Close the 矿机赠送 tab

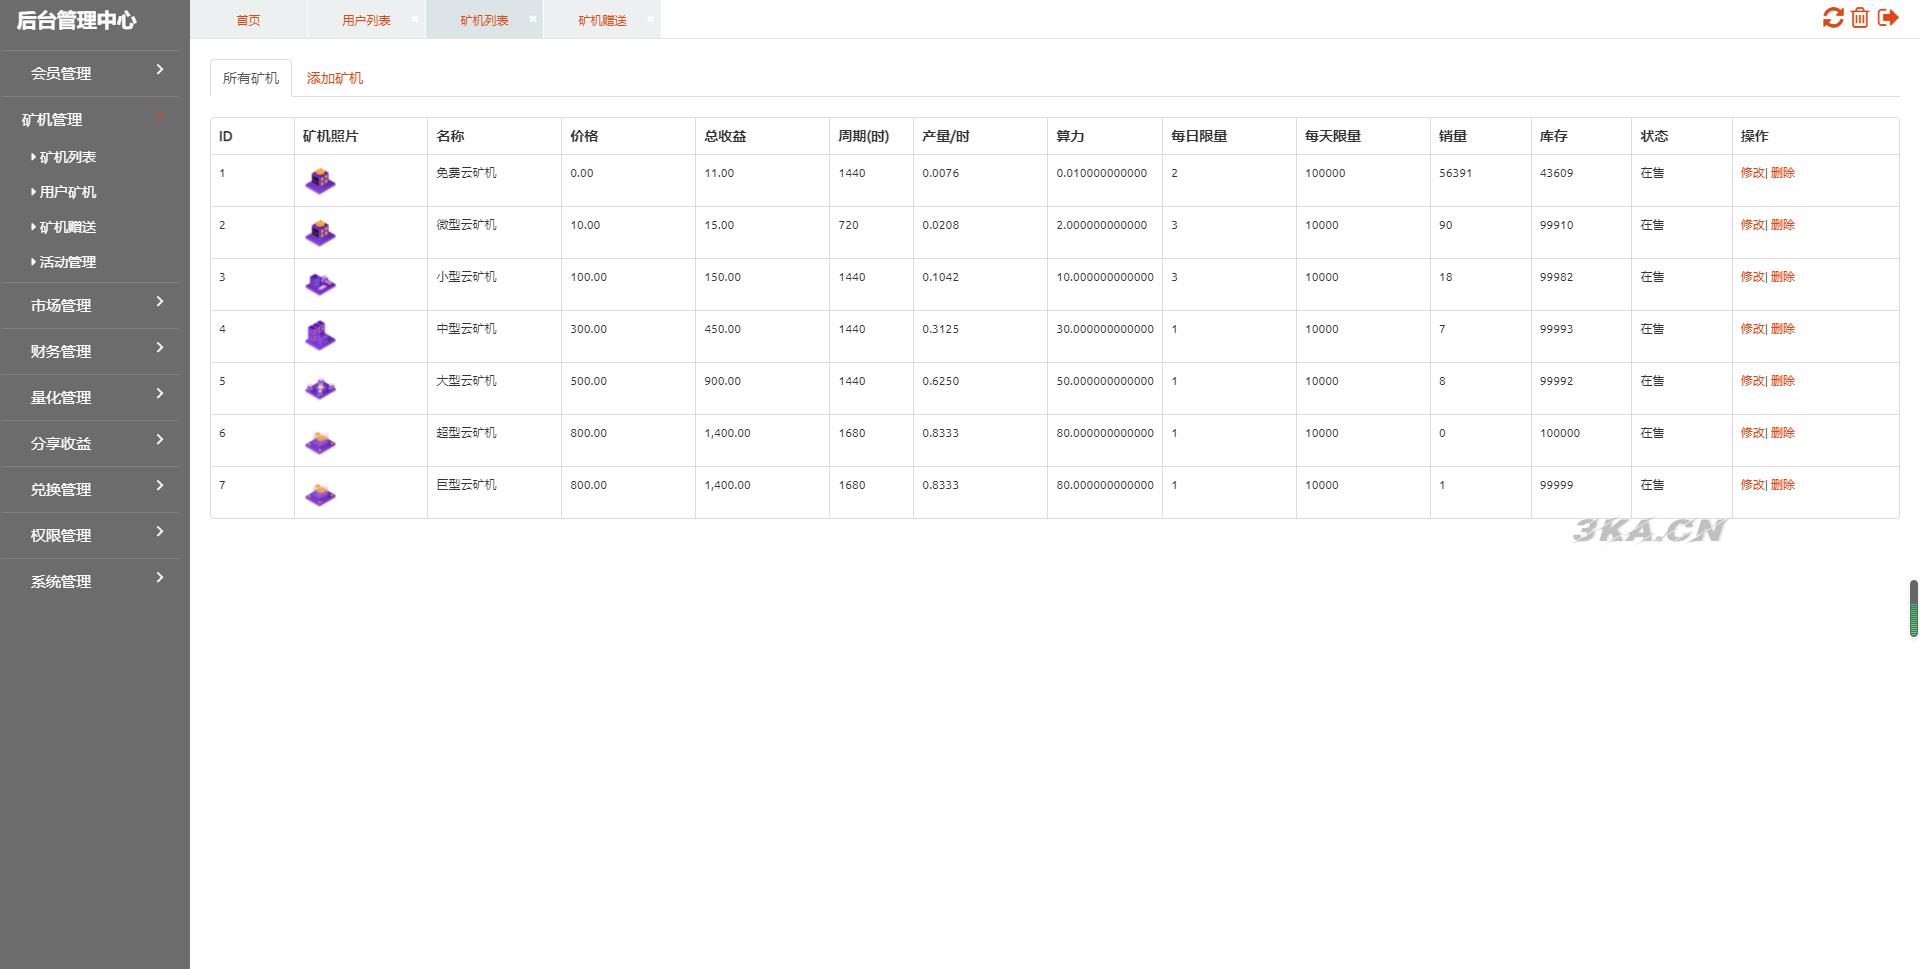(651, 19)
